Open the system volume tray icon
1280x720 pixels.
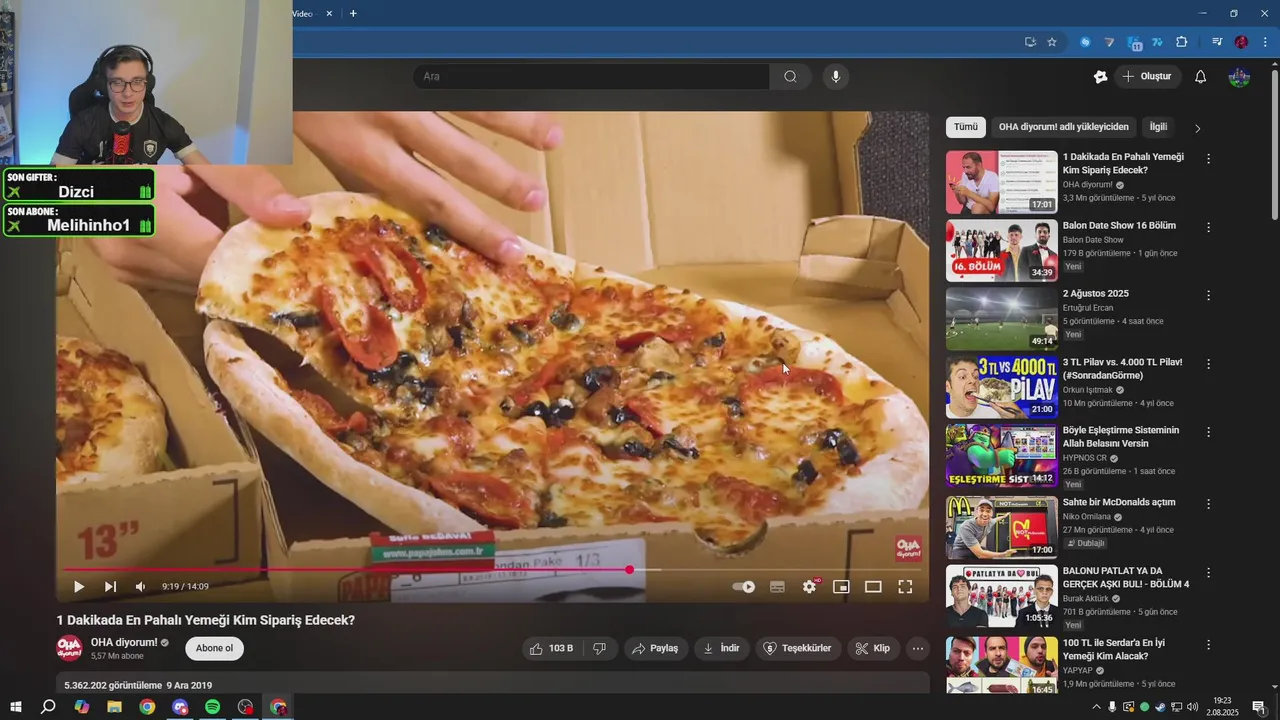(1192, 707)
